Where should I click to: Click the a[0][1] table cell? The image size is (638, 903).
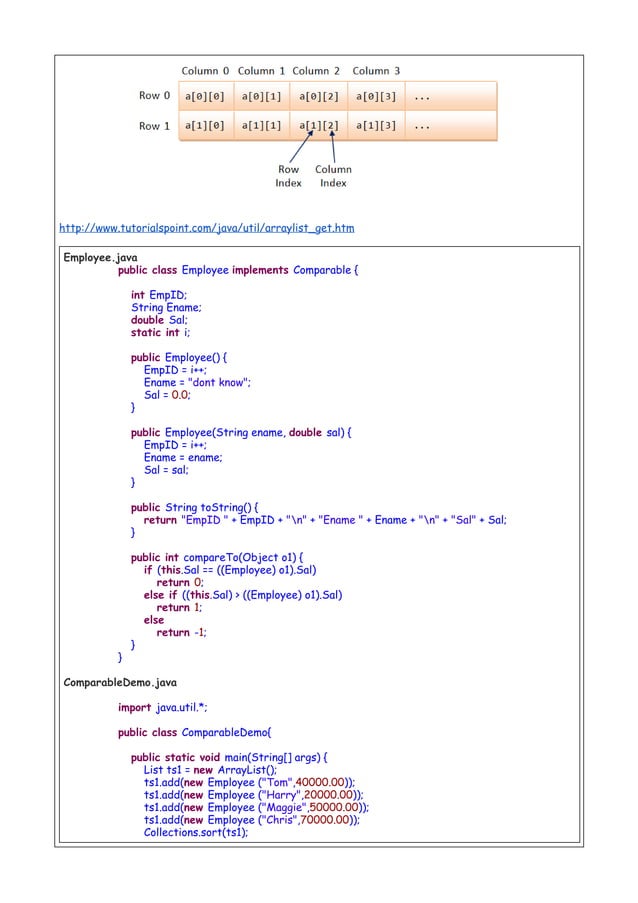pyautogui.click(x=261, y=96)
